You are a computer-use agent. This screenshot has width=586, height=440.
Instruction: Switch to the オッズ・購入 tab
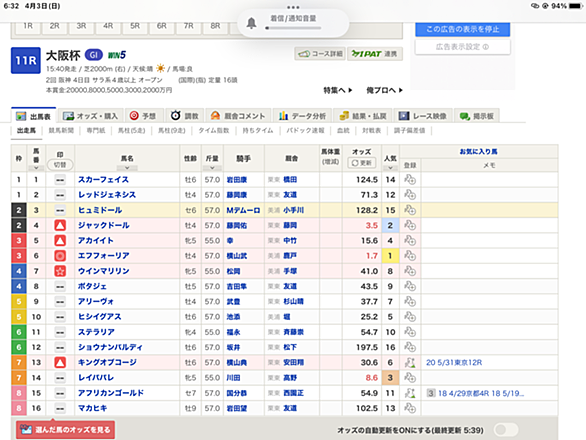pos(90,116)
